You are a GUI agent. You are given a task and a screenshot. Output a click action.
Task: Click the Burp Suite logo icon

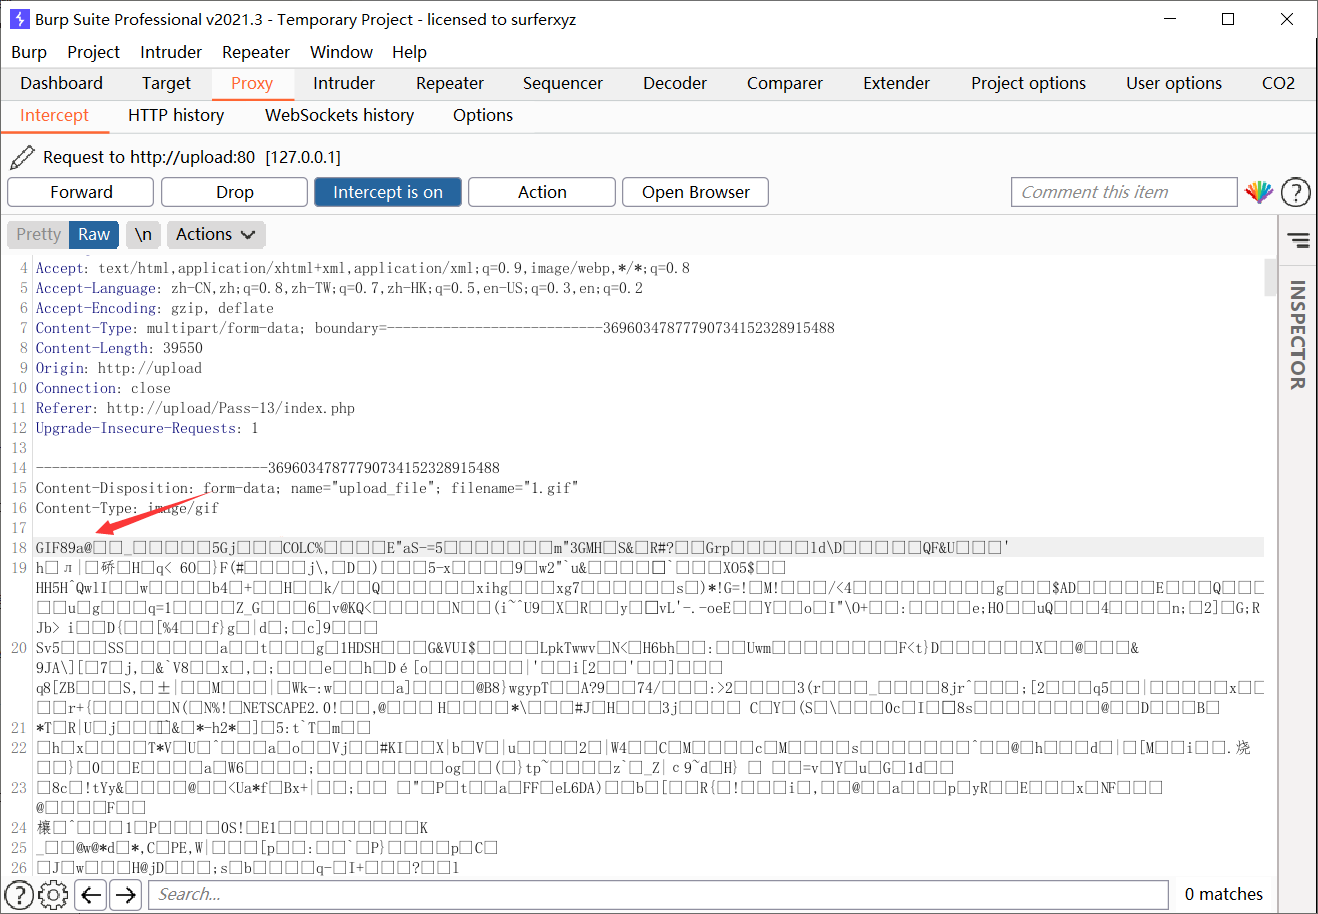[19, 19]
